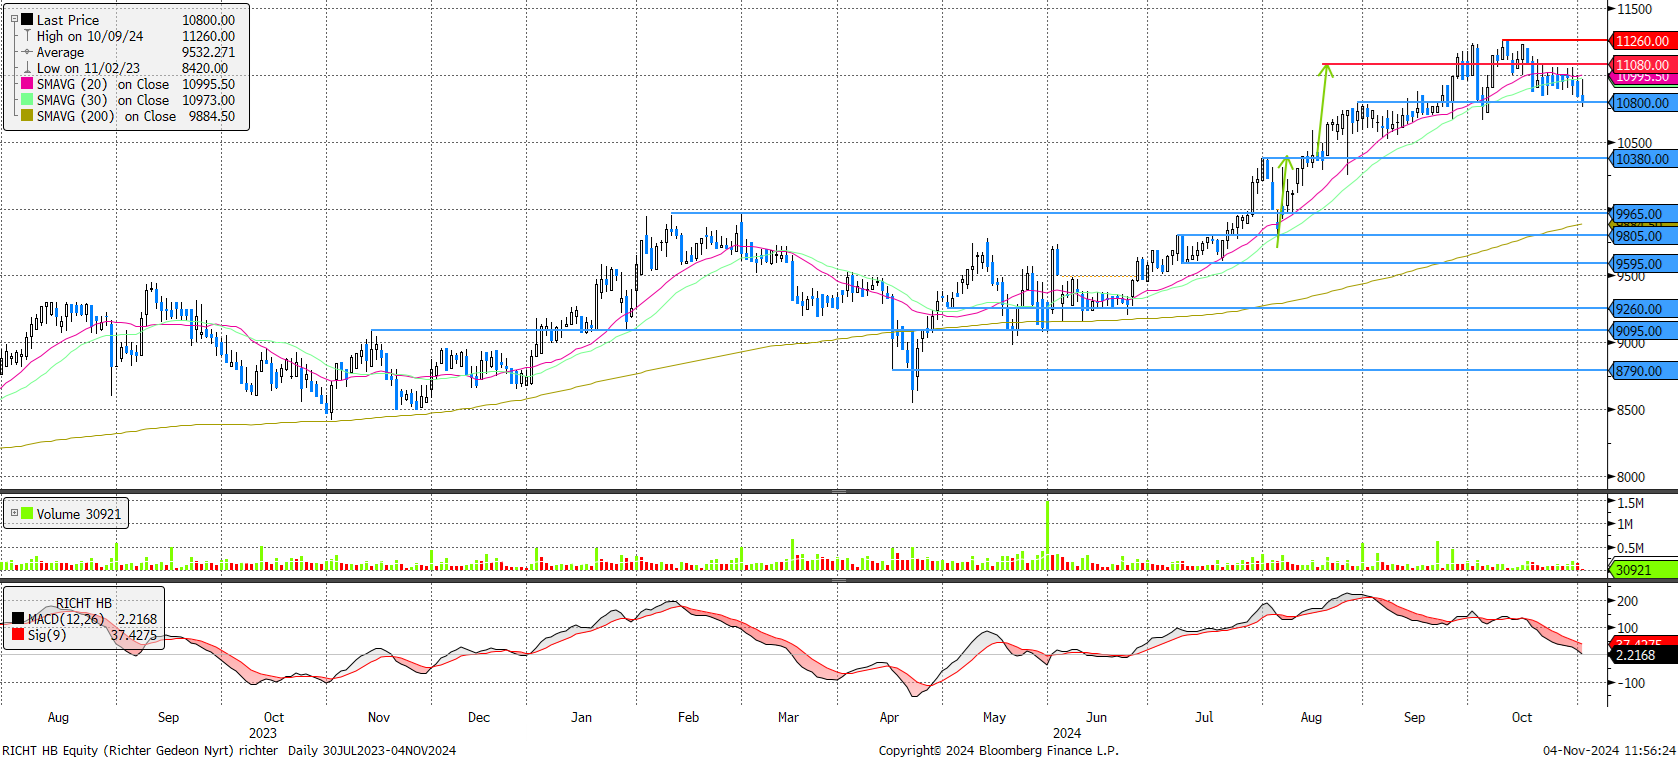Select 'SMAVG (30) on Close' legend text
The height and width of the screenshot is (759, 1678).
(x=103, y=100)
